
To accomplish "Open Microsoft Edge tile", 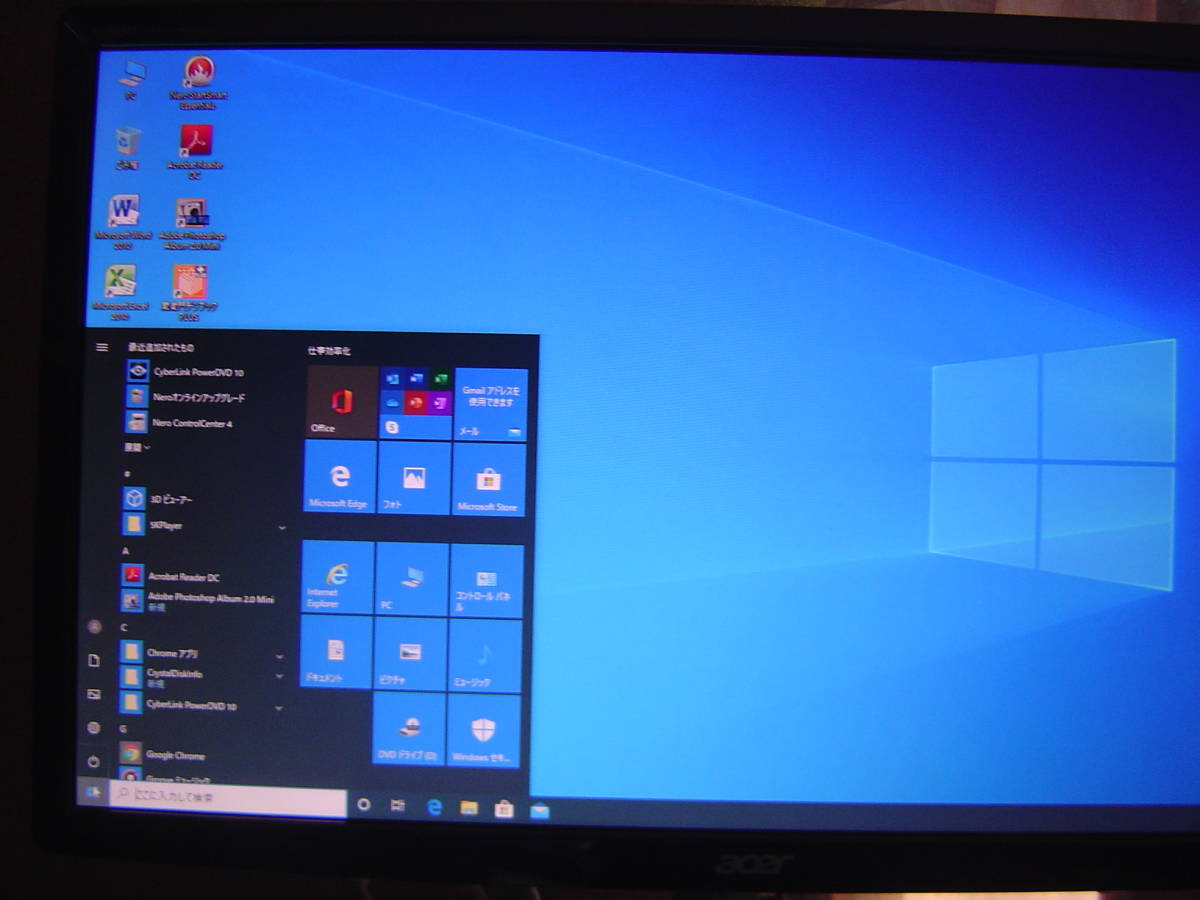I will click(339, 478).
